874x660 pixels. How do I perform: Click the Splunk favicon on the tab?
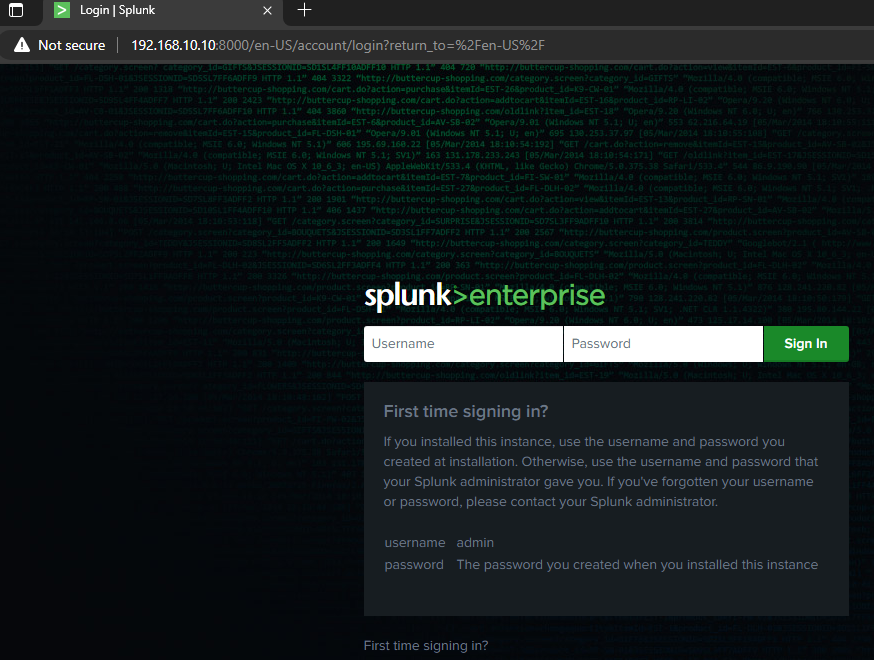tap(62, 10)
